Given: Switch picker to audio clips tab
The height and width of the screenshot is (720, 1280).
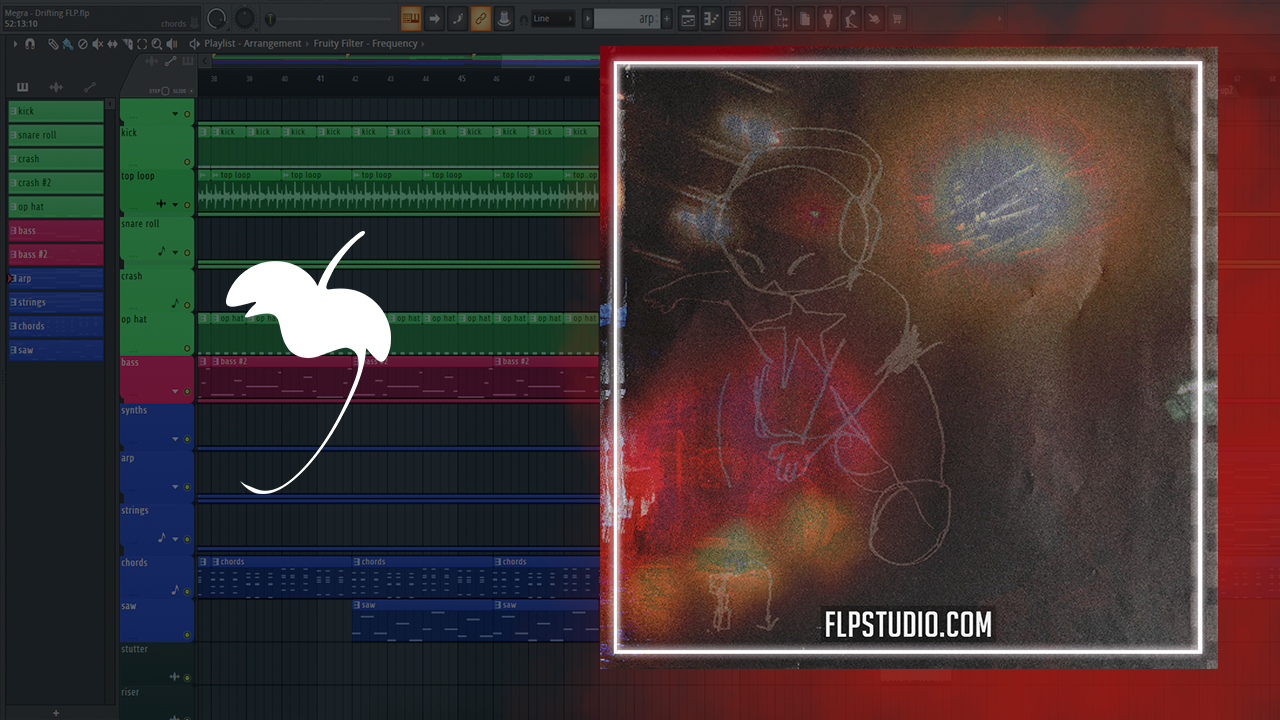Looking at the screenshot, I should 56,88.
